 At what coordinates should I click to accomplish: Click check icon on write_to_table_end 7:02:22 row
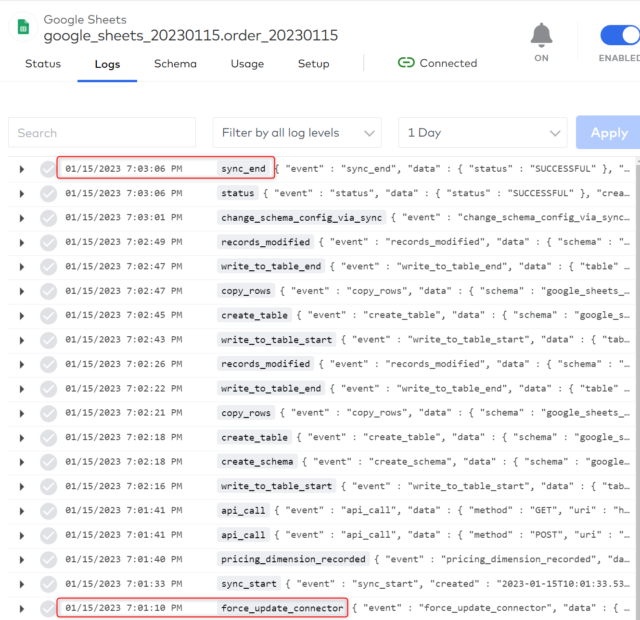tap(48, 389)
